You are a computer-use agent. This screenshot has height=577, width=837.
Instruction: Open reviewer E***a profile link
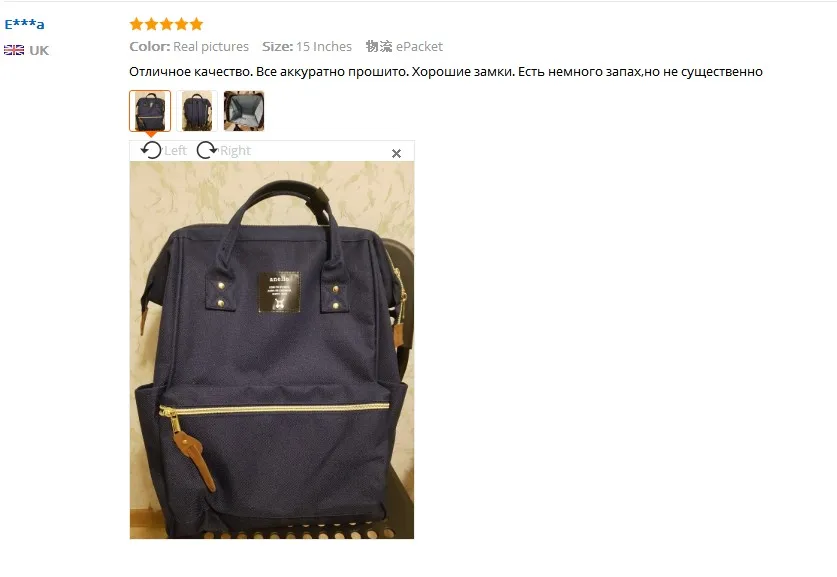point(25,24)
